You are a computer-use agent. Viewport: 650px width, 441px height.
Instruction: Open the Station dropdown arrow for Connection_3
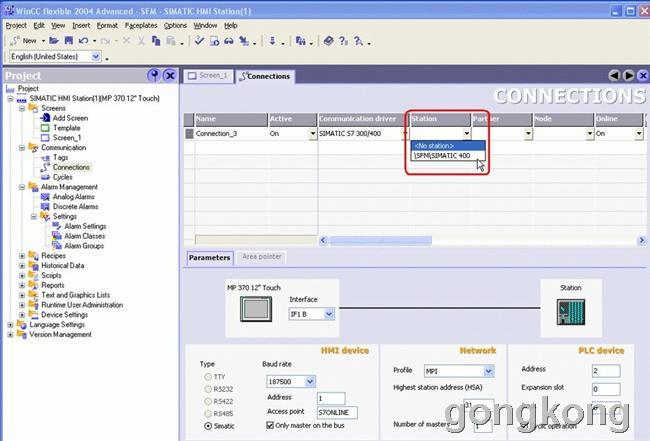(466, 133)
